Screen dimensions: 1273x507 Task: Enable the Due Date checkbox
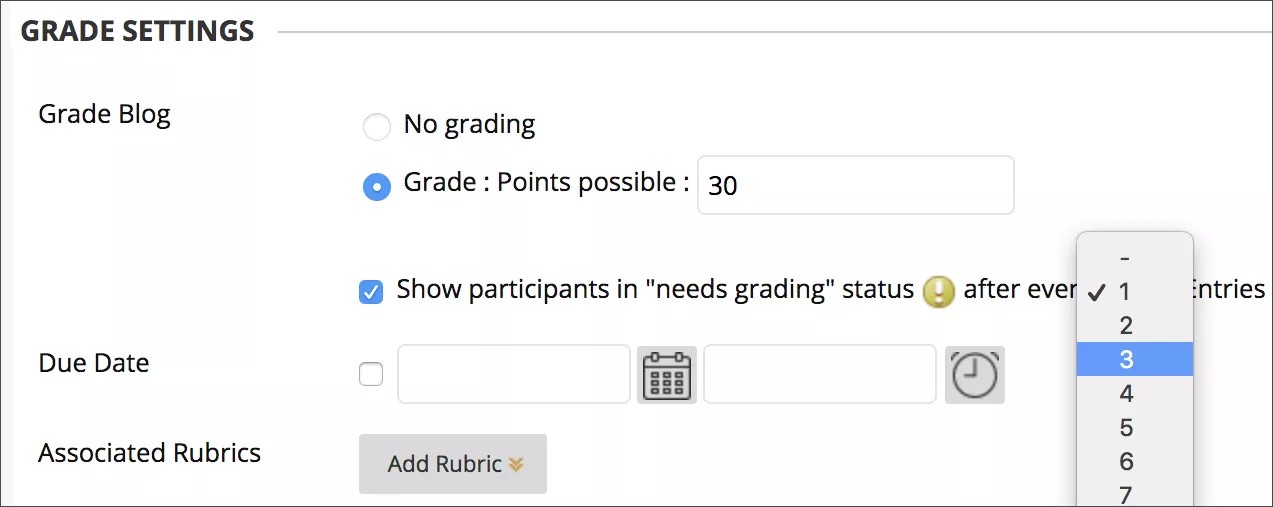pyautogui.click(x=371, y=375)
